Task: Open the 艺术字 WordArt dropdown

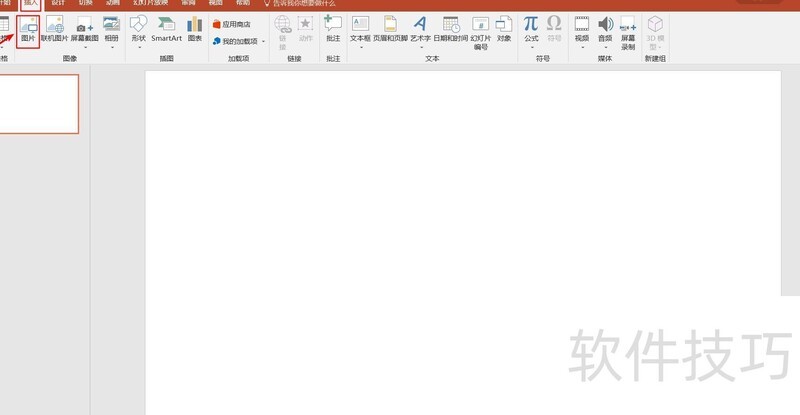Action: pyautogui.click(x=420, y=46)
